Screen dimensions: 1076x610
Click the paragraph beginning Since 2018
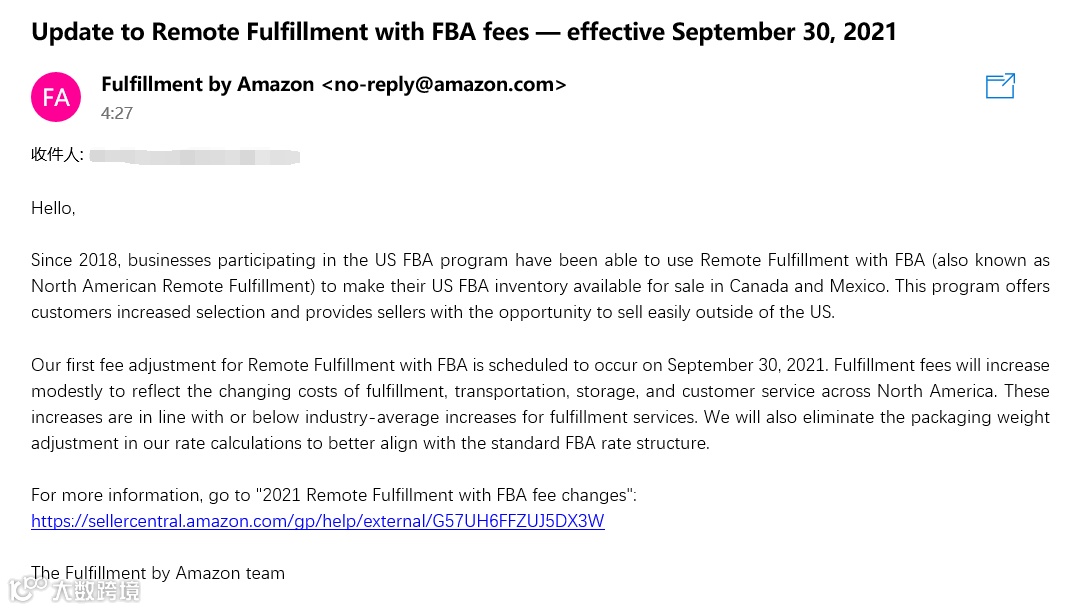pos(540,286)
